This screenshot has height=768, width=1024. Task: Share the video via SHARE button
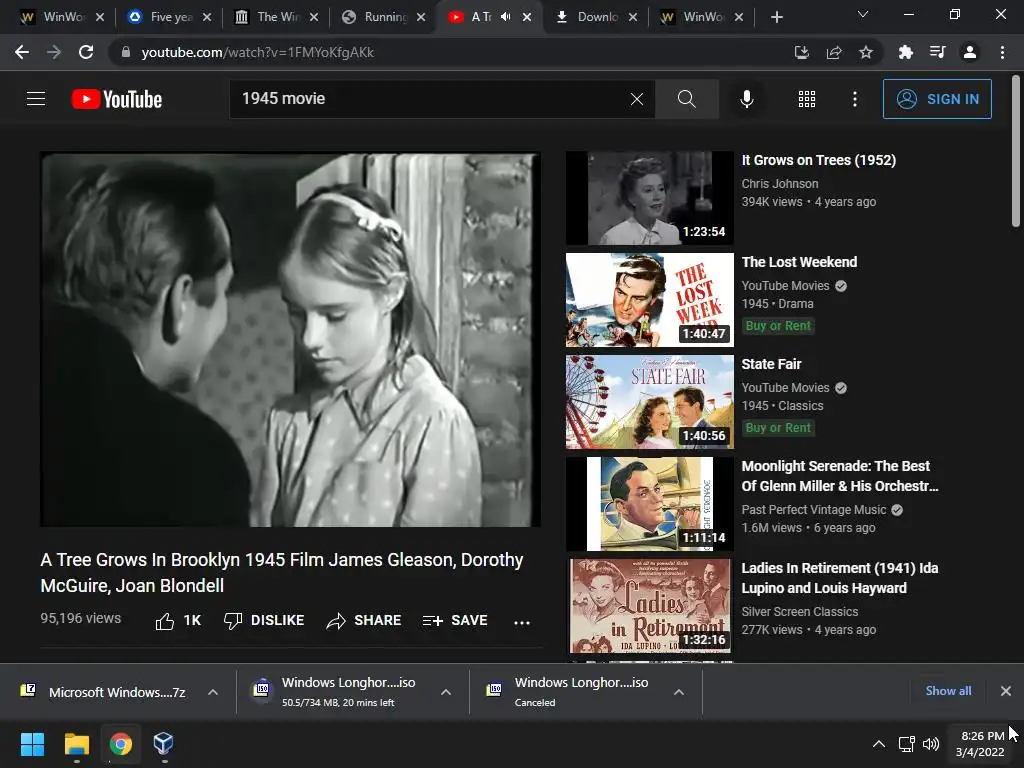364,620
